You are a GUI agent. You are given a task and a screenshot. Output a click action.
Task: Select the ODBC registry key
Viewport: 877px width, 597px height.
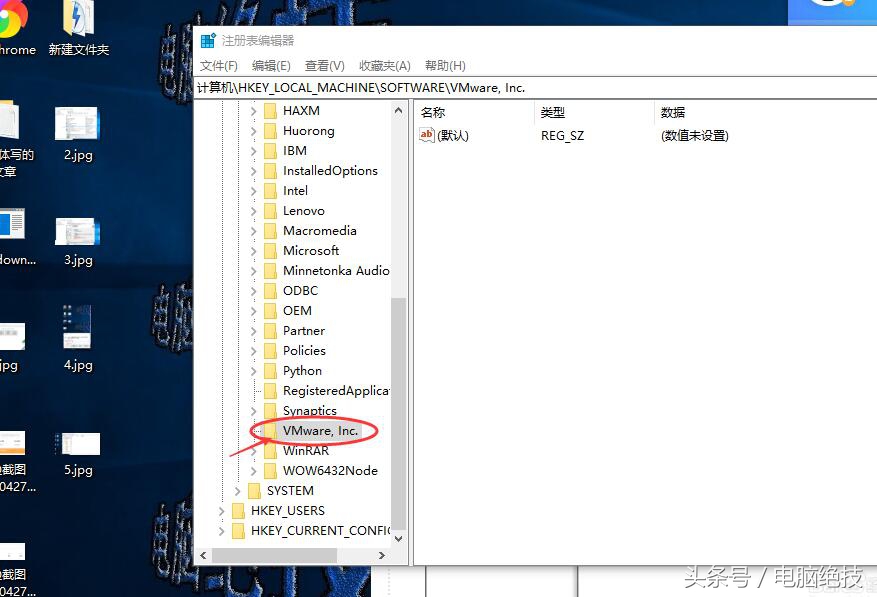[x=298, y=290]
